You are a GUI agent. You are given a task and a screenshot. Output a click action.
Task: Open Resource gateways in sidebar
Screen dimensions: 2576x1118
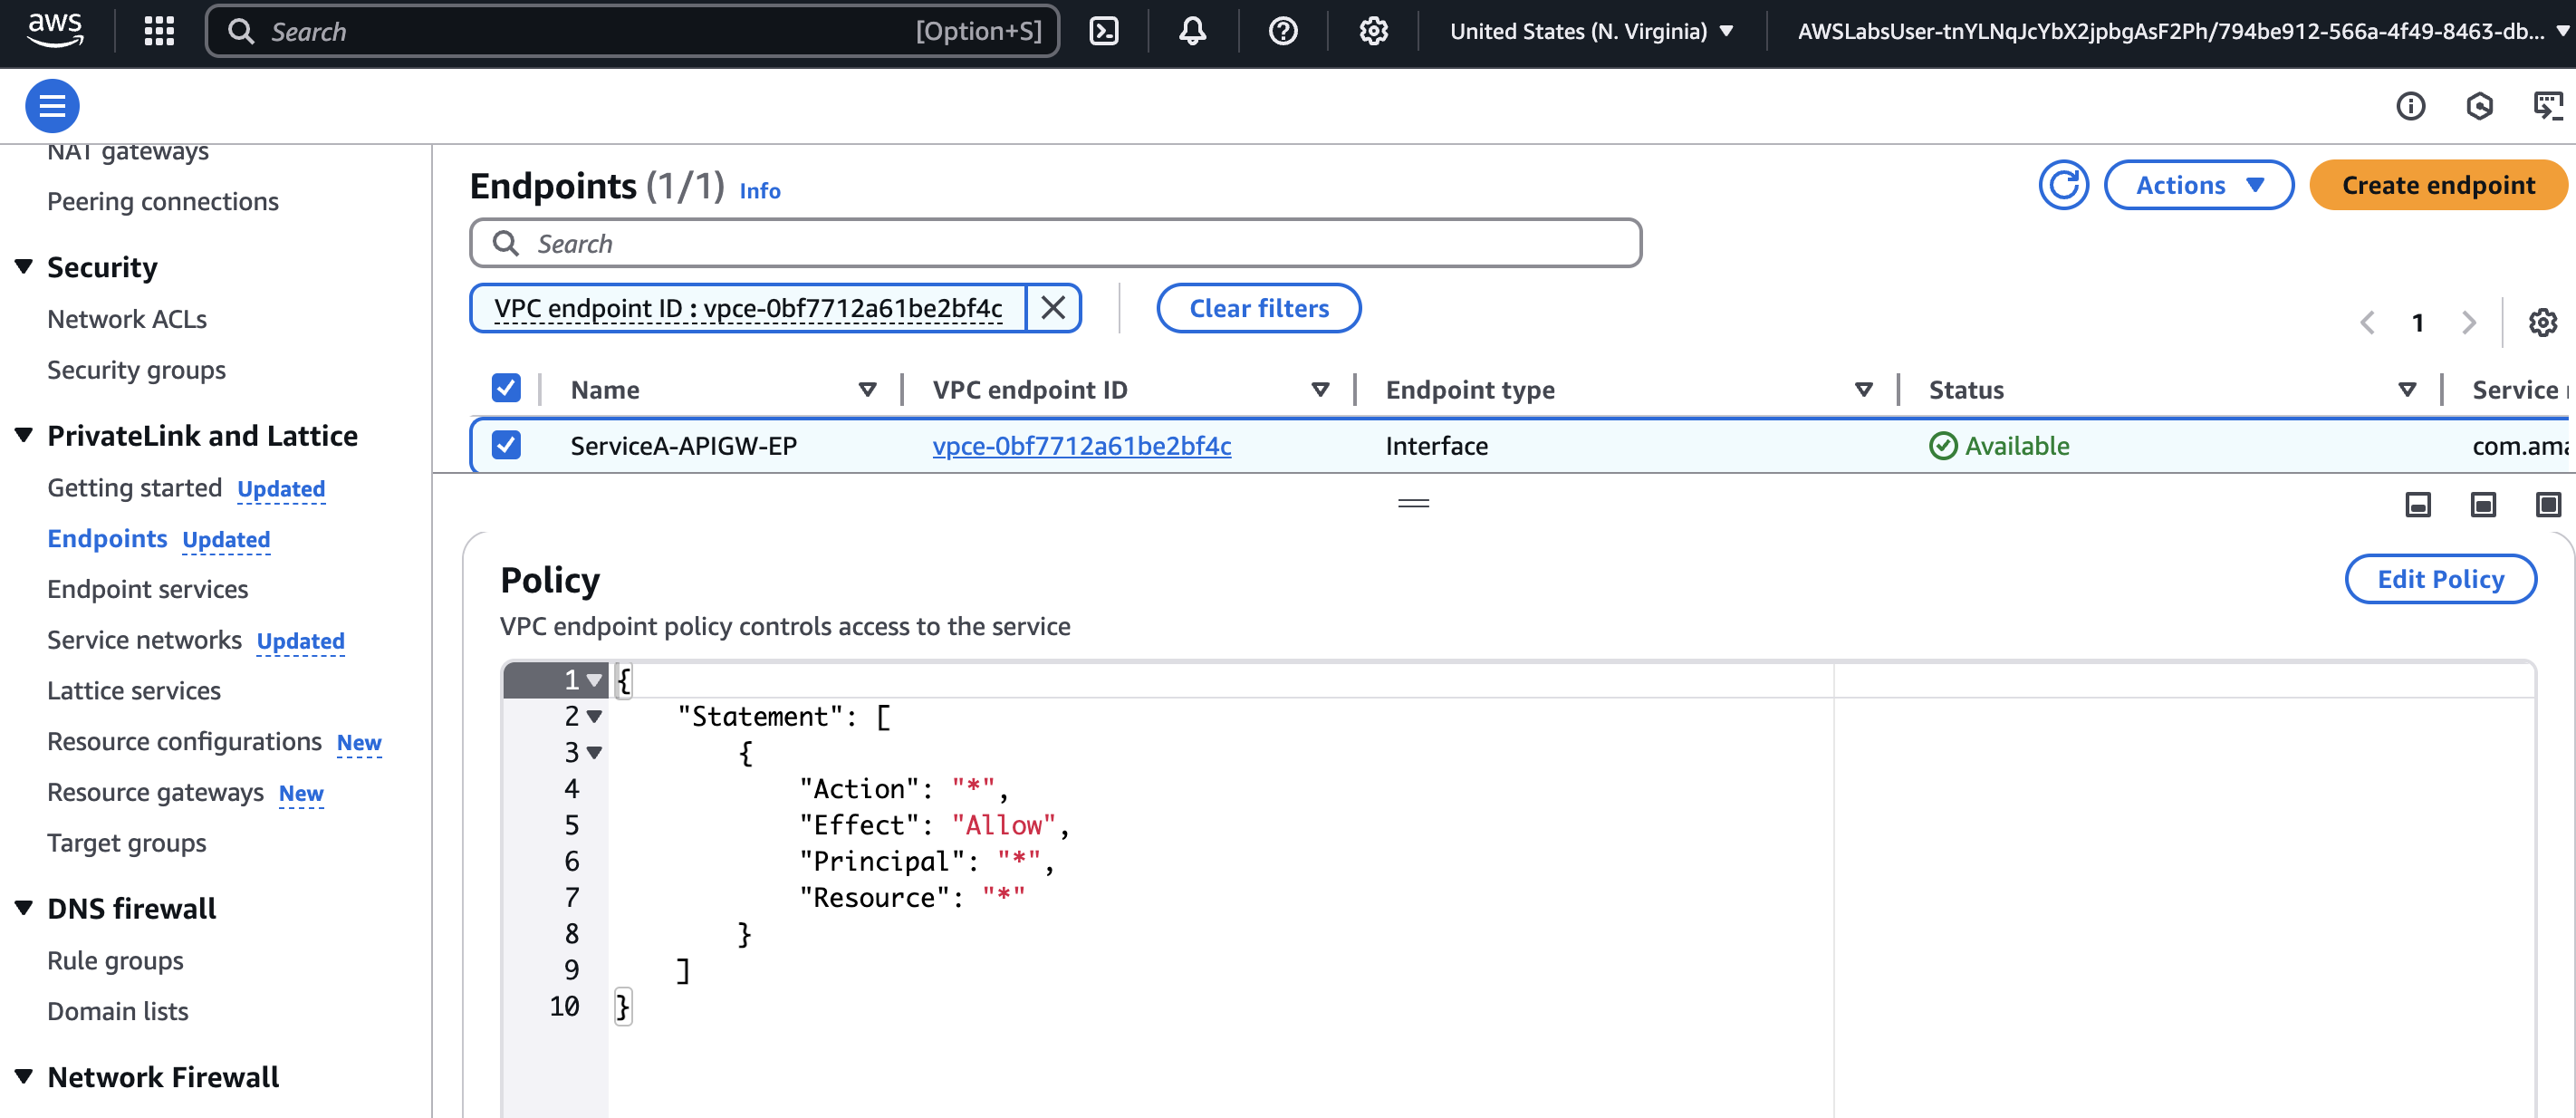tap(155, 792)
